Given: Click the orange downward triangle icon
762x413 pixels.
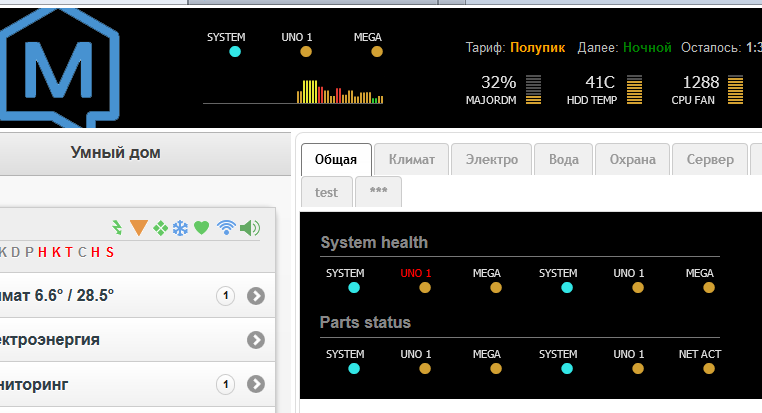Looking at the screenshot, I should [138, 228].
